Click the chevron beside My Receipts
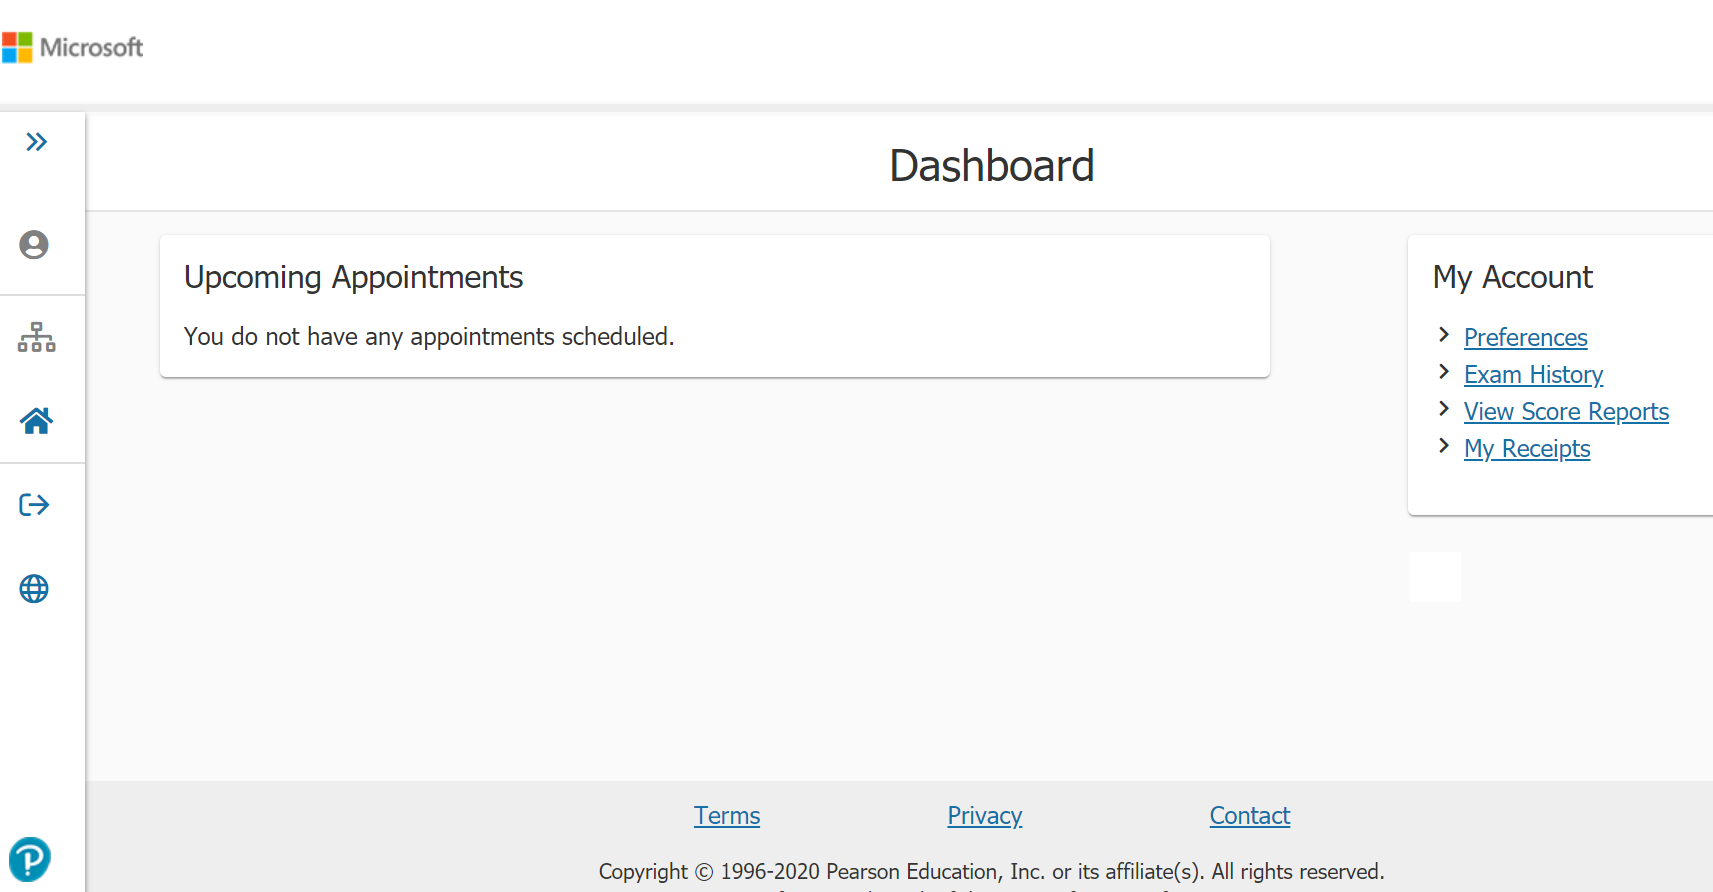Screen dimensions: 1713x892 [1443, 446]
